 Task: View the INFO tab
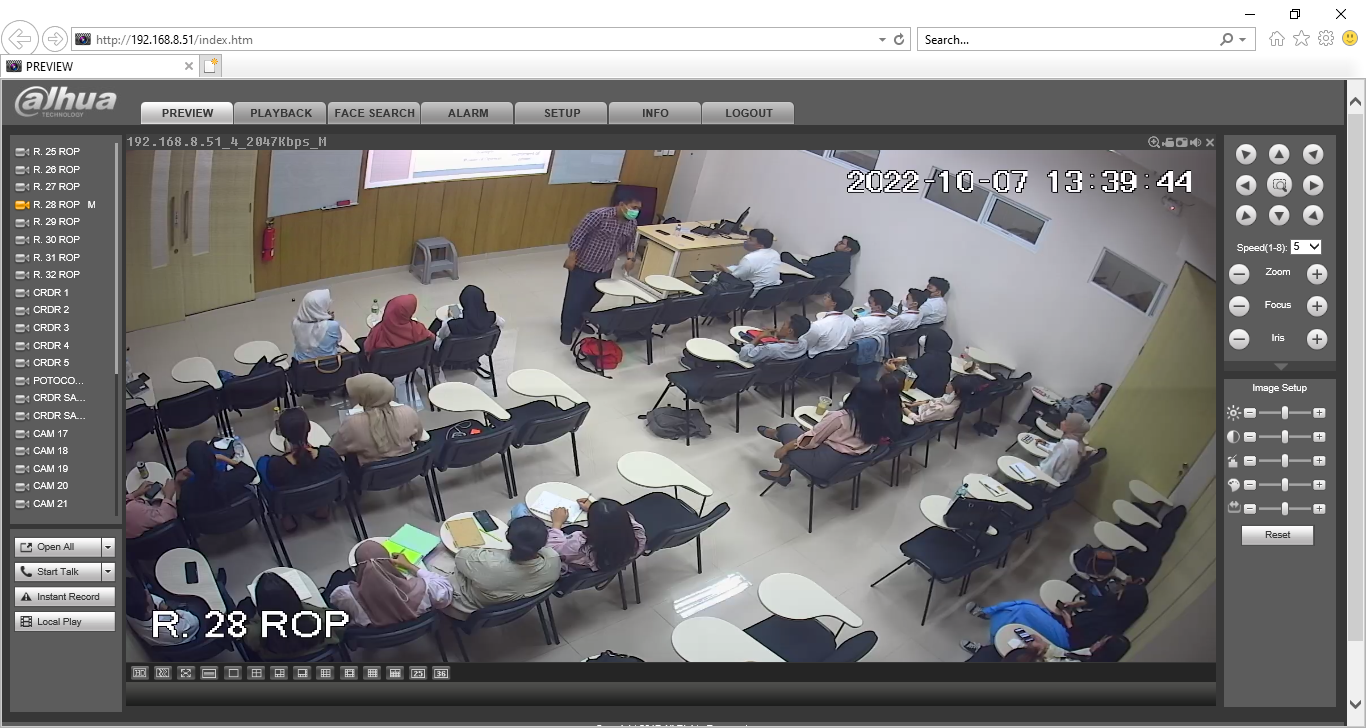point(655,113)
